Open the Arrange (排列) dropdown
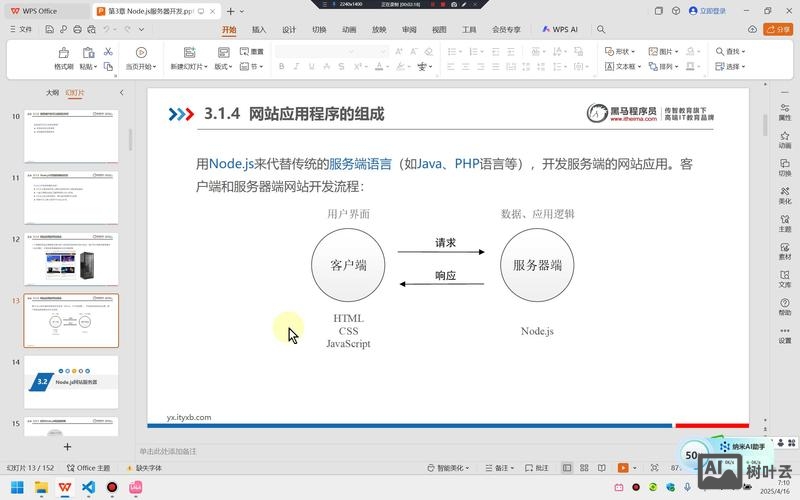Image resolution: width=800 pixels, height=500 pixels. click(x=663, y=66)
